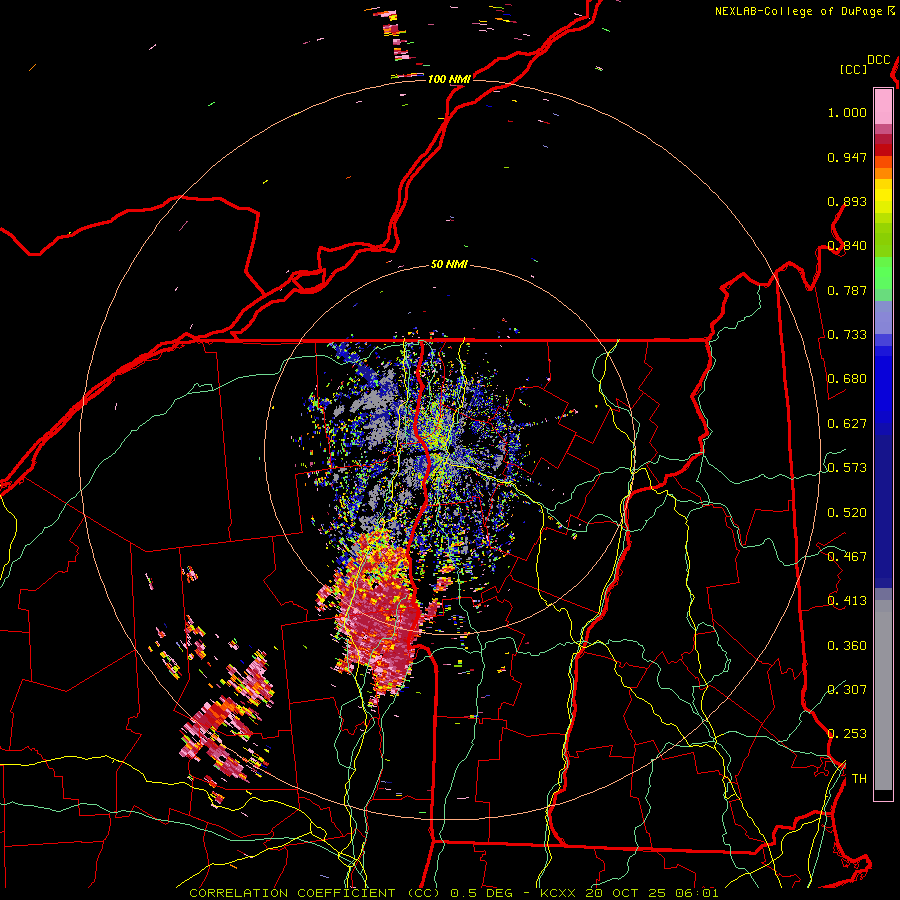The height and width of the screenshot is (900, 900).
Task: Select the 0.360 scale value
Action: point(847,646)
